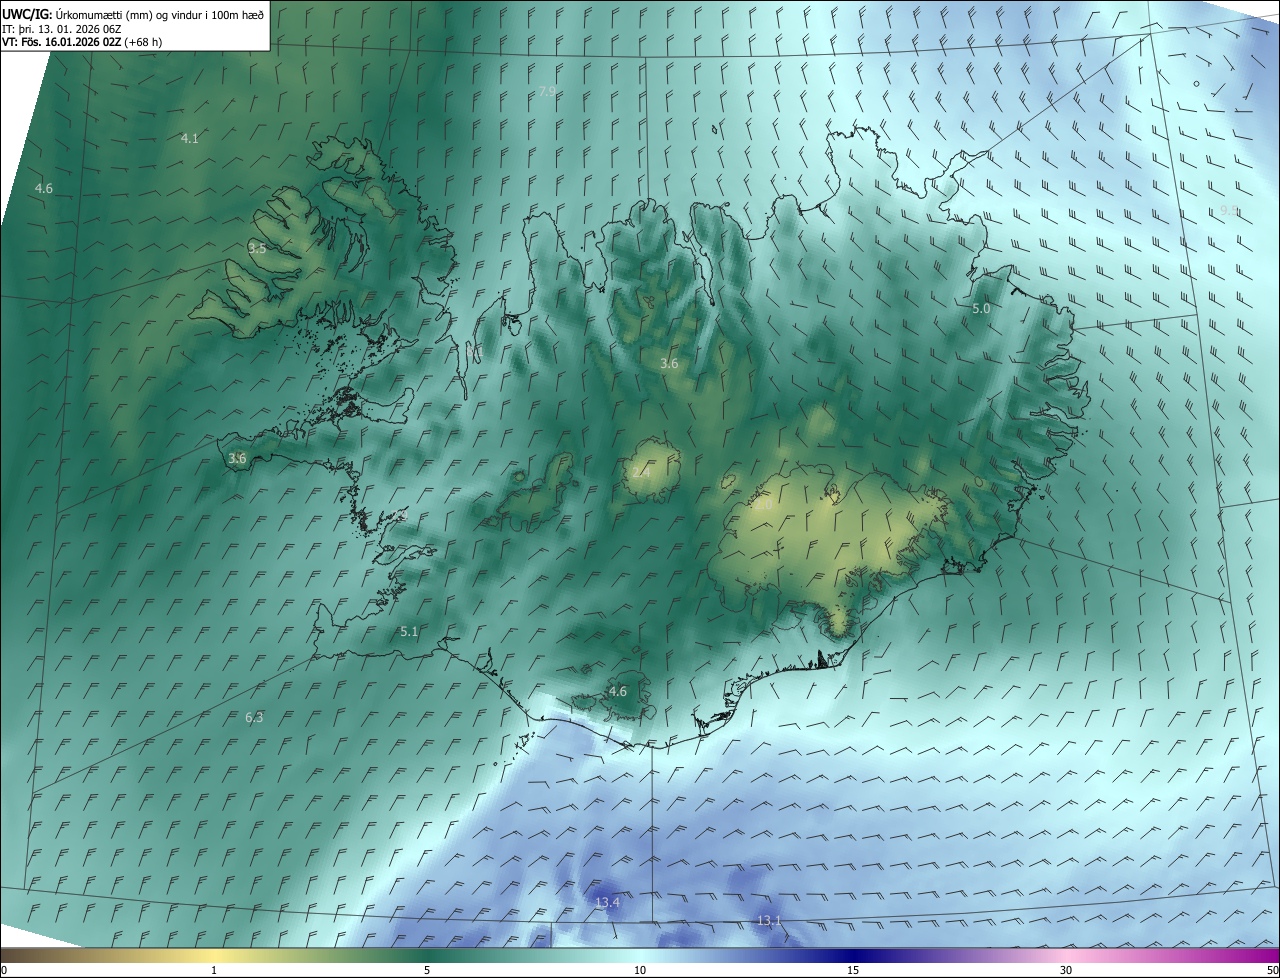Click the '(+68 h)' forecast offset text
The image size is (1280, 978).
pyautogui.click(x=143, y=43)
